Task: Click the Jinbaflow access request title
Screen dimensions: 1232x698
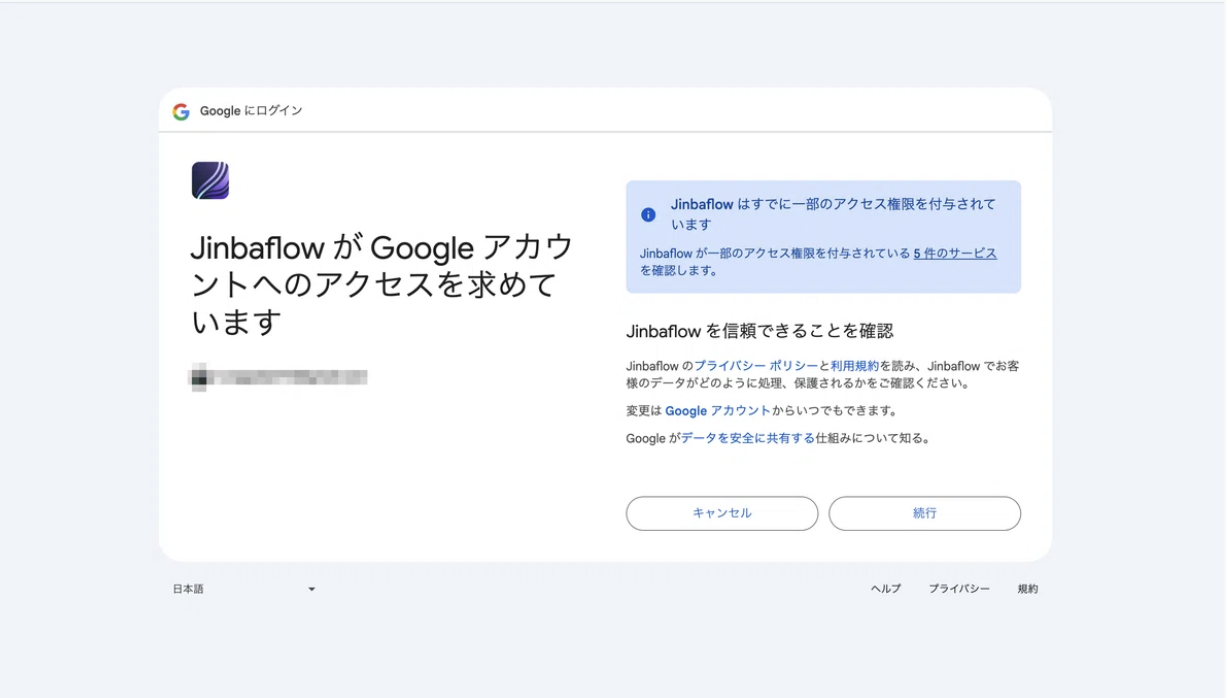Action: pos(382,285)
